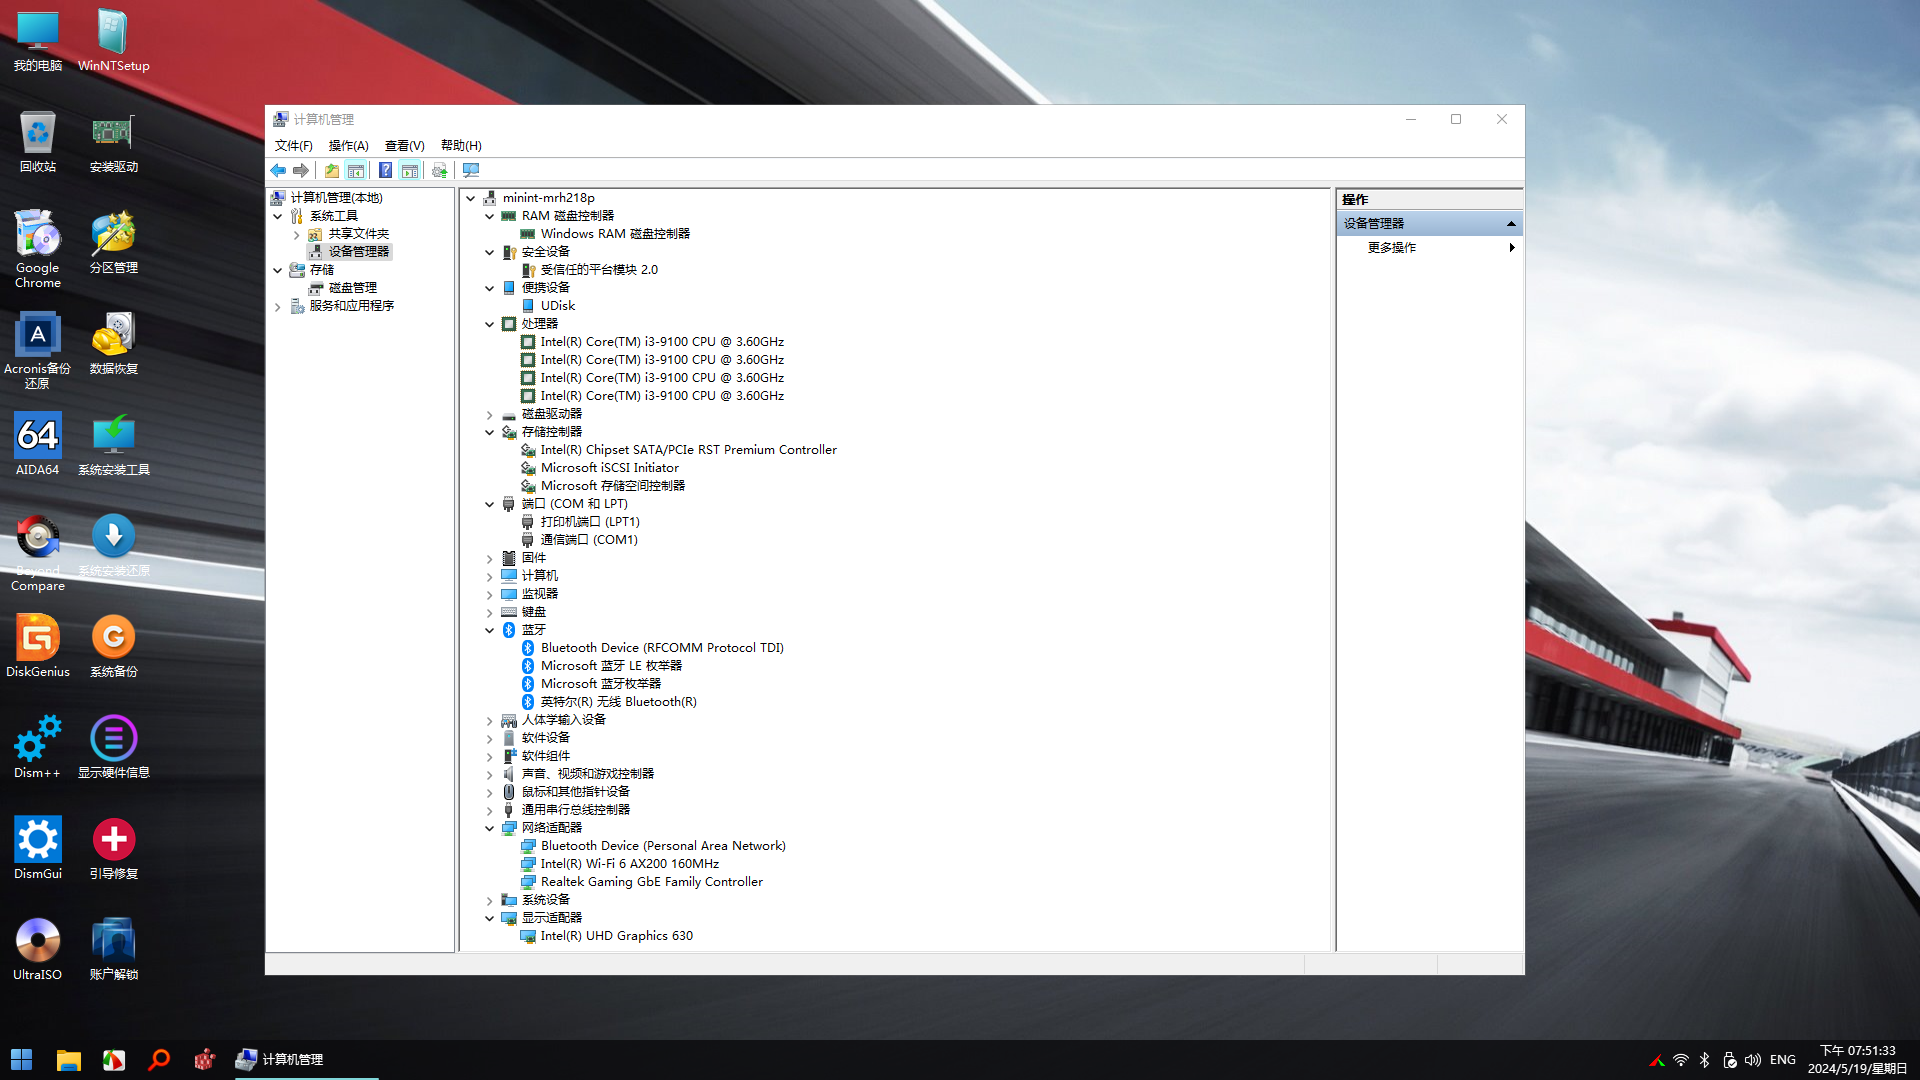The width and height of the screenshot is (1920, 1080).
Task: Open the 分区管理 desktop icon
Action: coord(113,243)
